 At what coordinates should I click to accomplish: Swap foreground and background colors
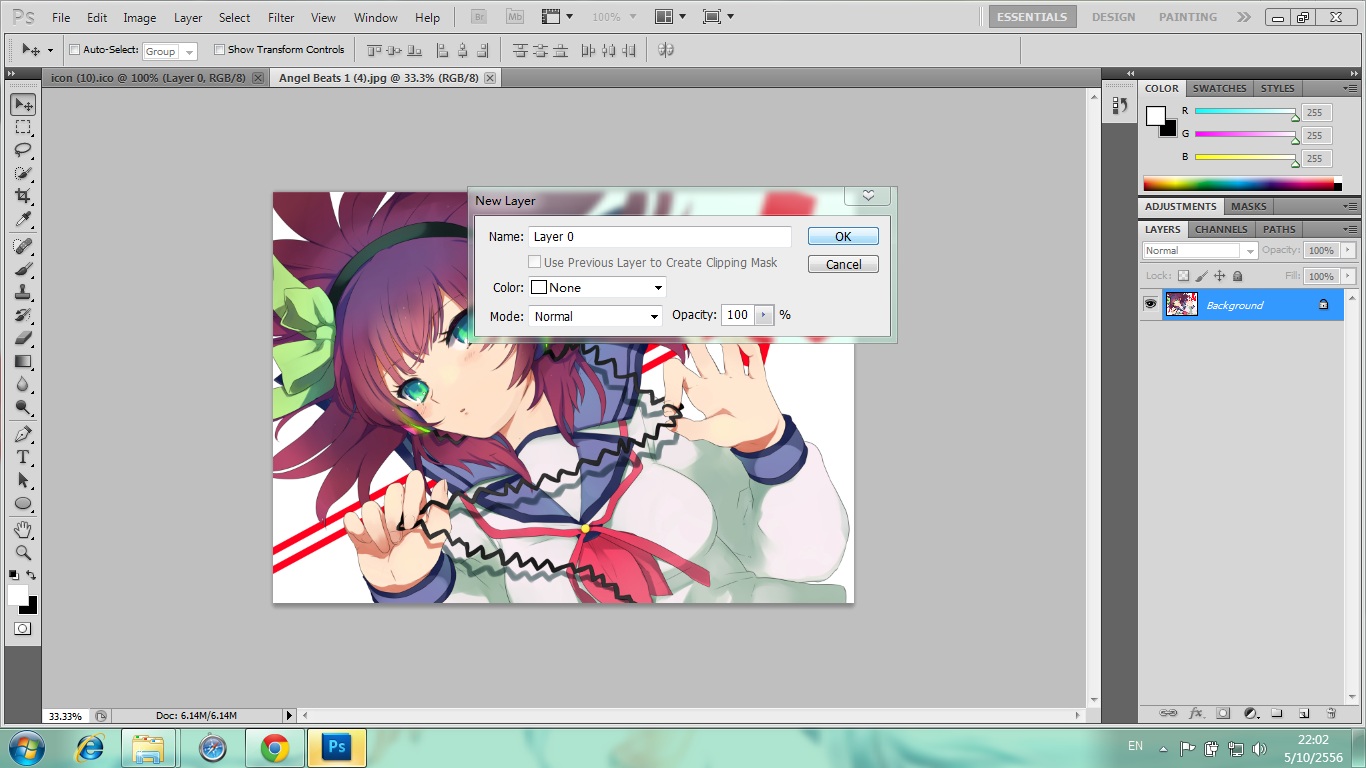(32, 575)
